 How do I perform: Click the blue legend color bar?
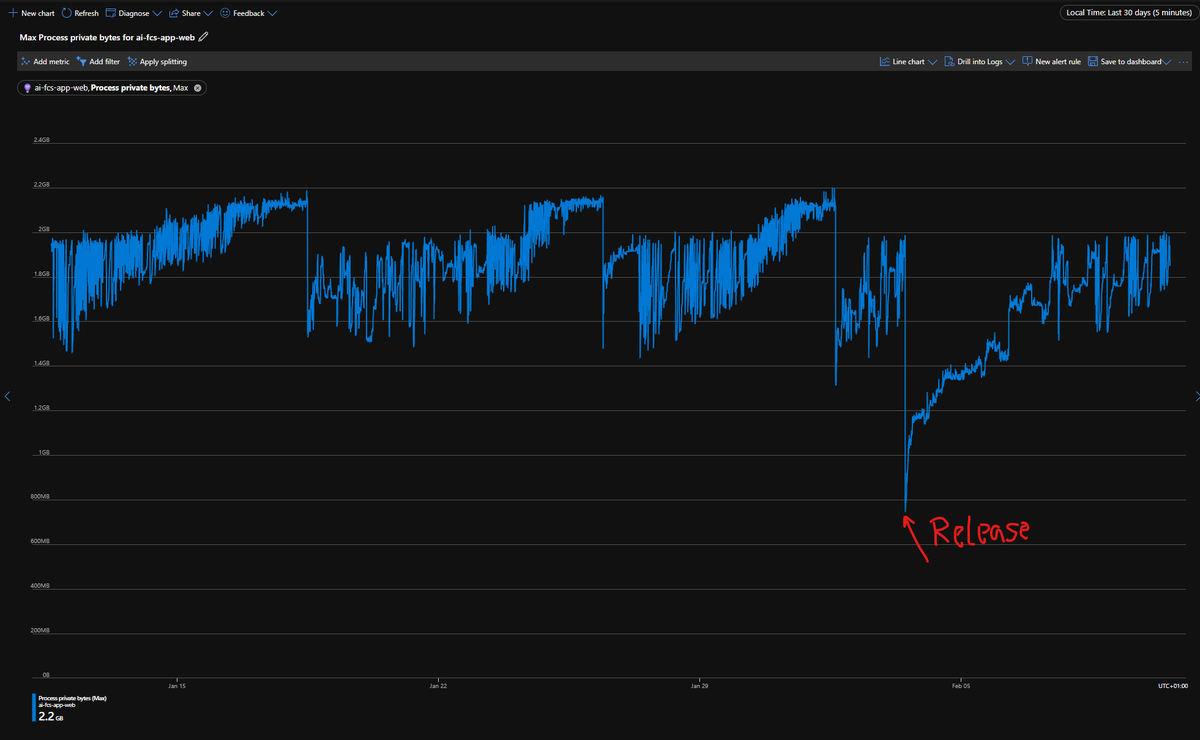tap(33, 708)
